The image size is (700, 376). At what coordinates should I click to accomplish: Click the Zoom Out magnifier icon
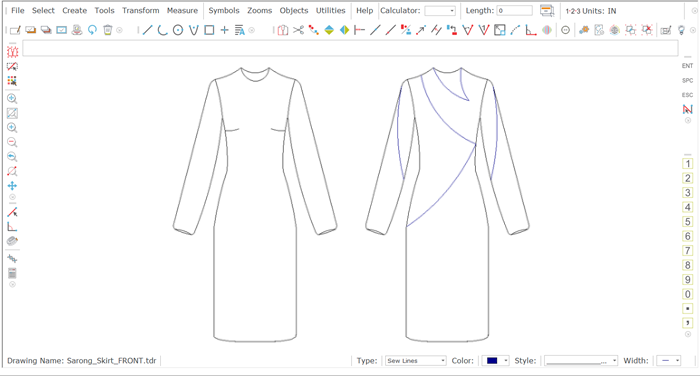point(12,142)
